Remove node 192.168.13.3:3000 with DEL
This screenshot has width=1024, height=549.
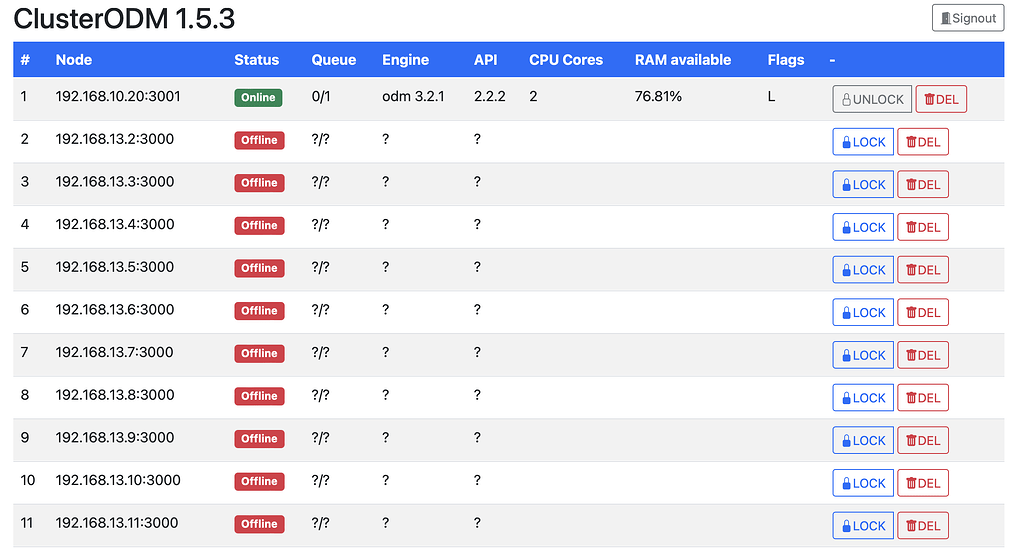click(923, 185)
